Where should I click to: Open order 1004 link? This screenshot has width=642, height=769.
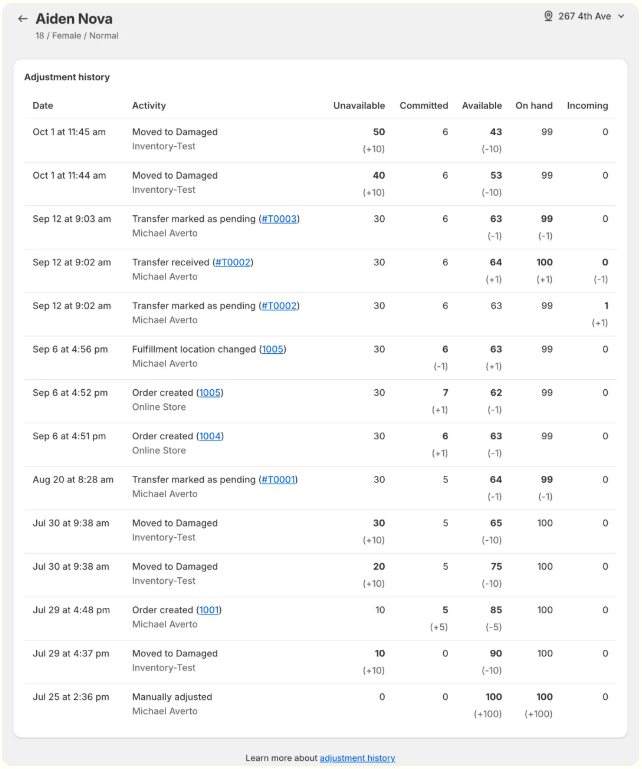(x=210, y=436)
